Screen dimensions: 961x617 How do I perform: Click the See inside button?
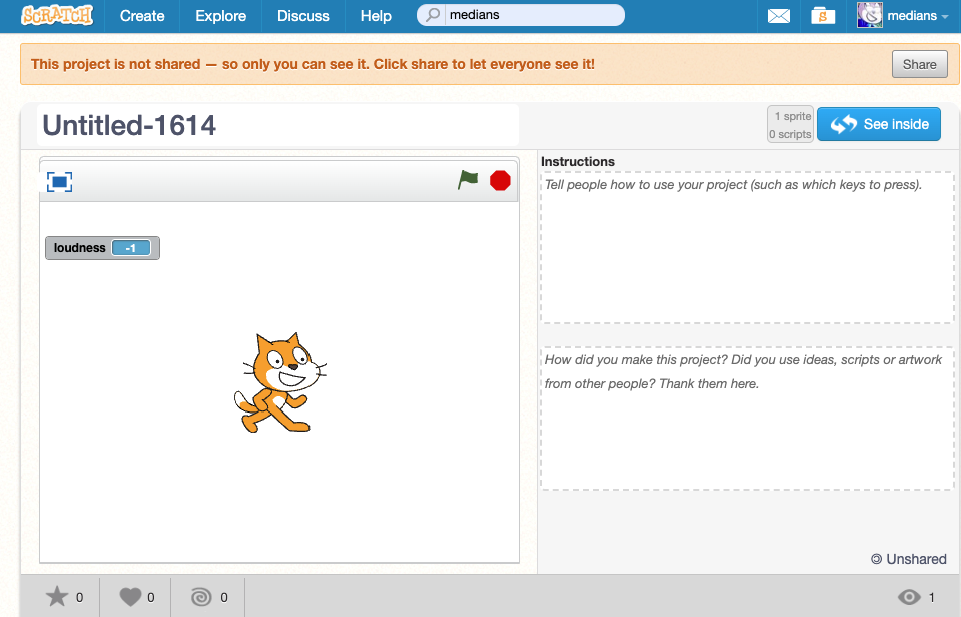[x=879, y=124]
